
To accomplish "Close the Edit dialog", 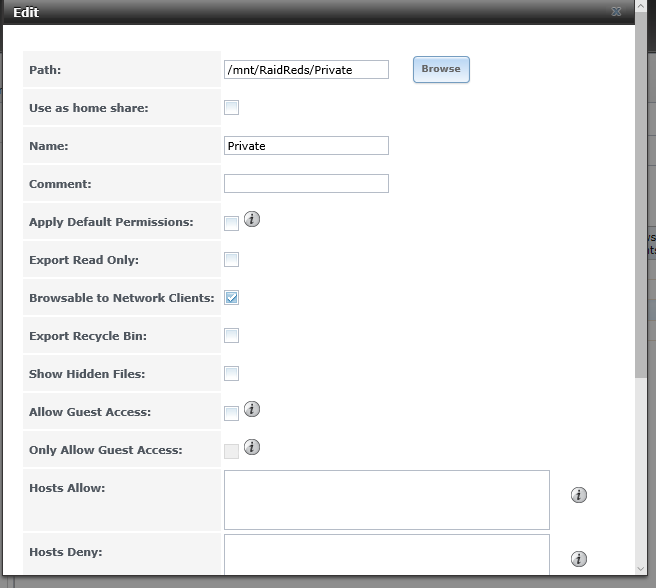I will point(616,12).
